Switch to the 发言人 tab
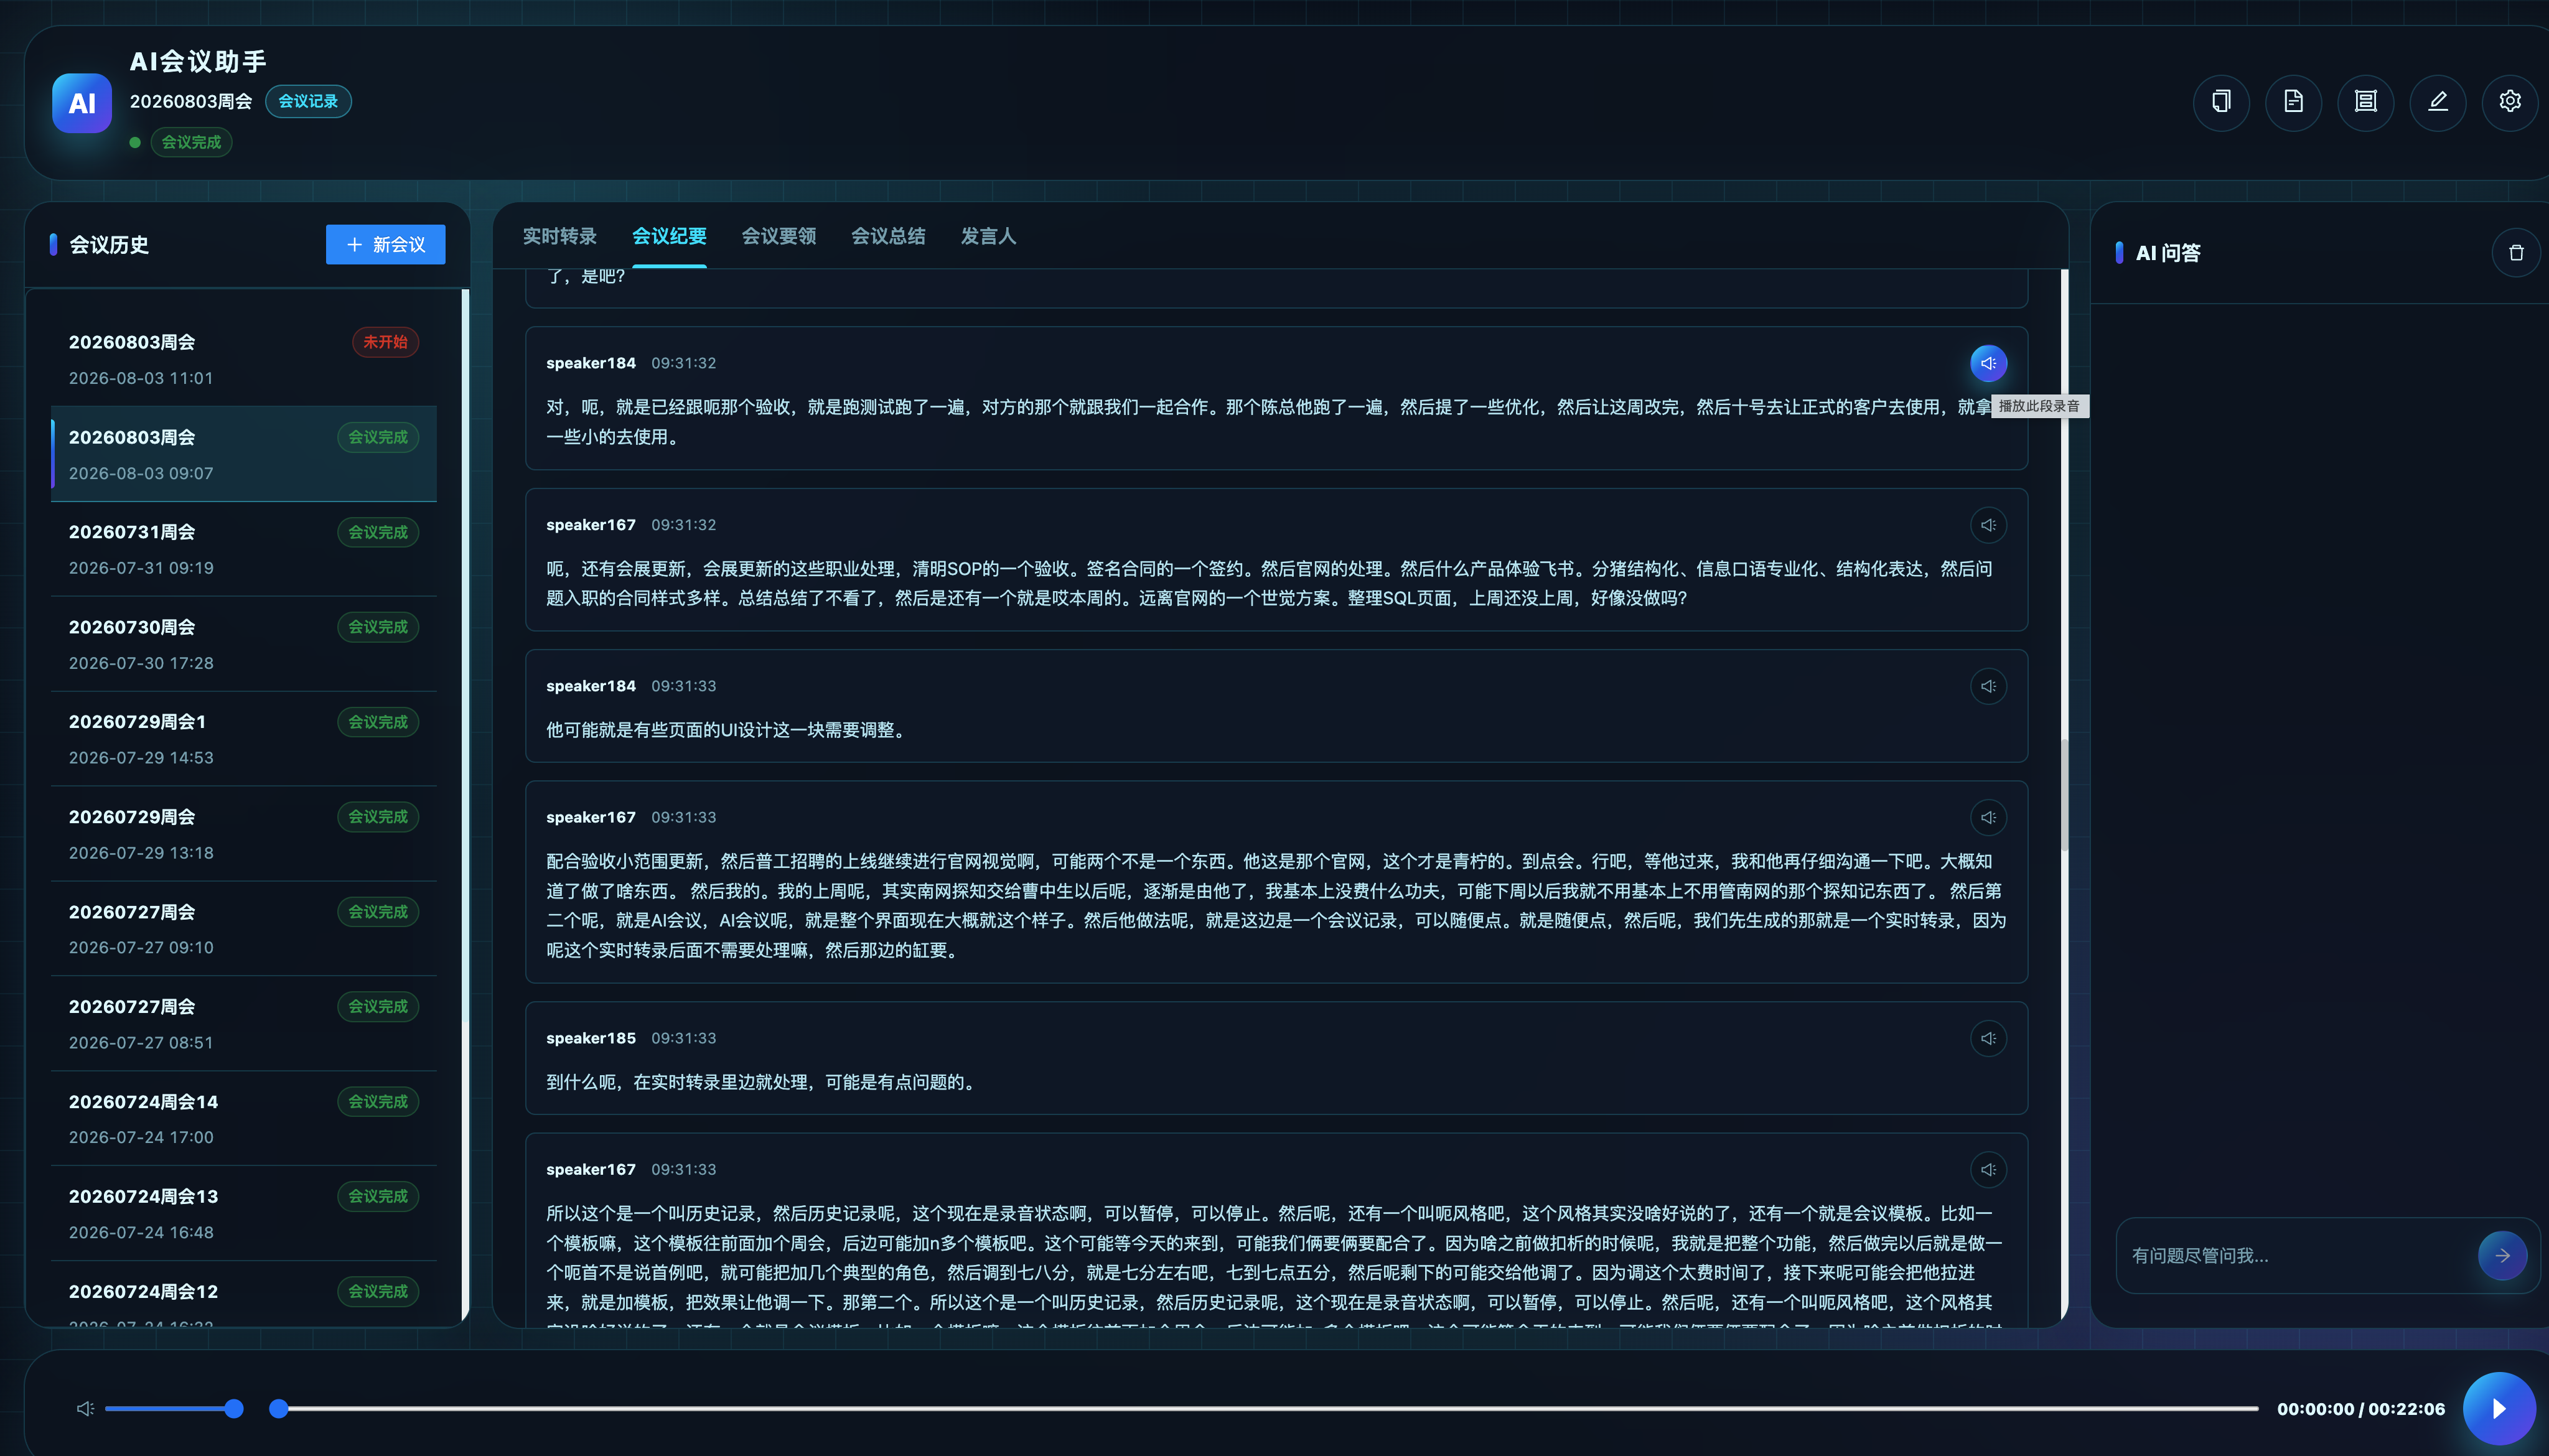2549x1456 pixels. [988, 236]
